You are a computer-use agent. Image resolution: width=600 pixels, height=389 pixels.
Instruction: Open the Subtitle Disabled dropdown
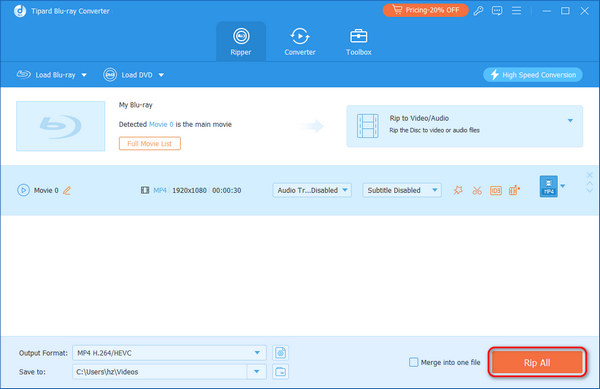[402, 190]
